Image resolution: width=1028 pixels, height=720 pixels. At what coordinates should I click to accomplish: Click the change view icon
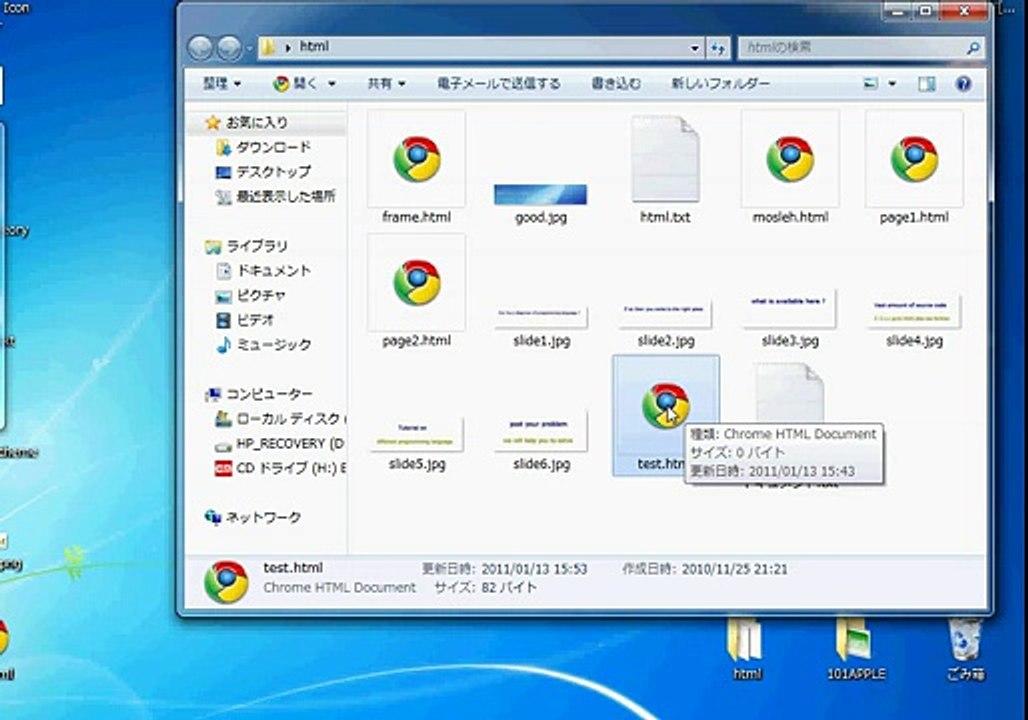[x=870, y=83]
